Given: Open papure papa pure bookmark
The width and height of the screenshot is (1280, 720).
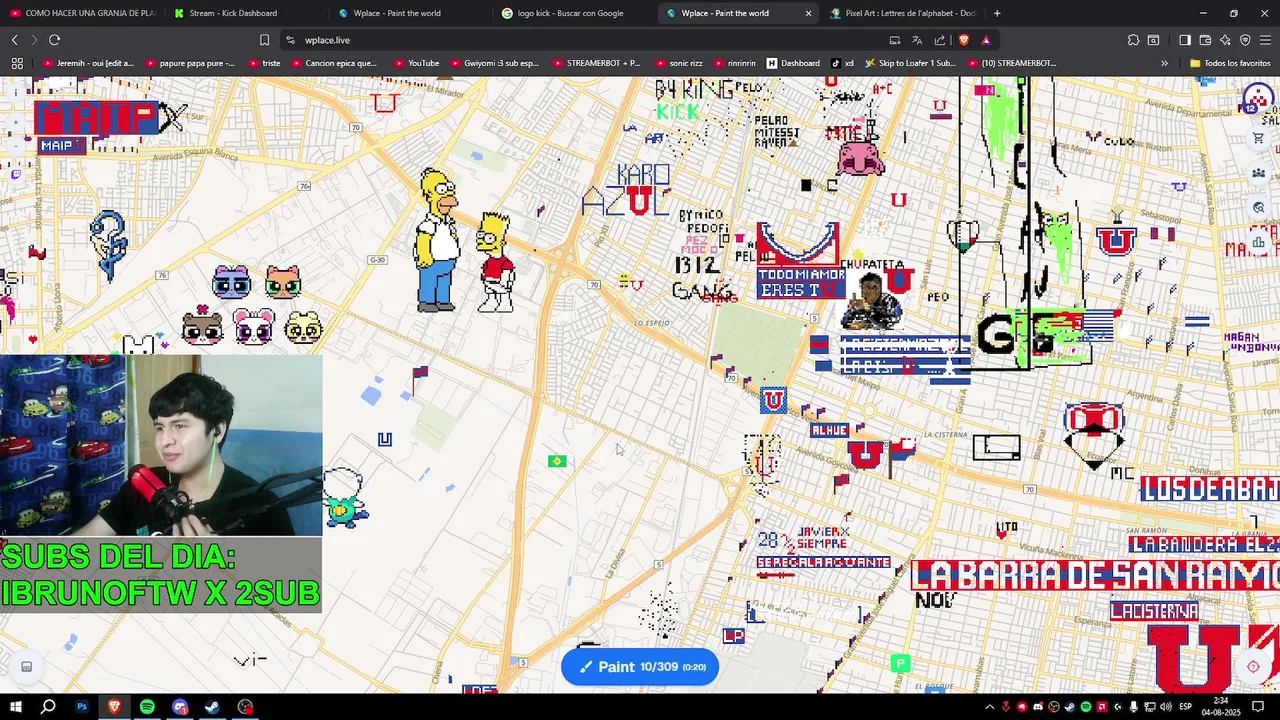Looking at the screenshot, I should [190, 63].
